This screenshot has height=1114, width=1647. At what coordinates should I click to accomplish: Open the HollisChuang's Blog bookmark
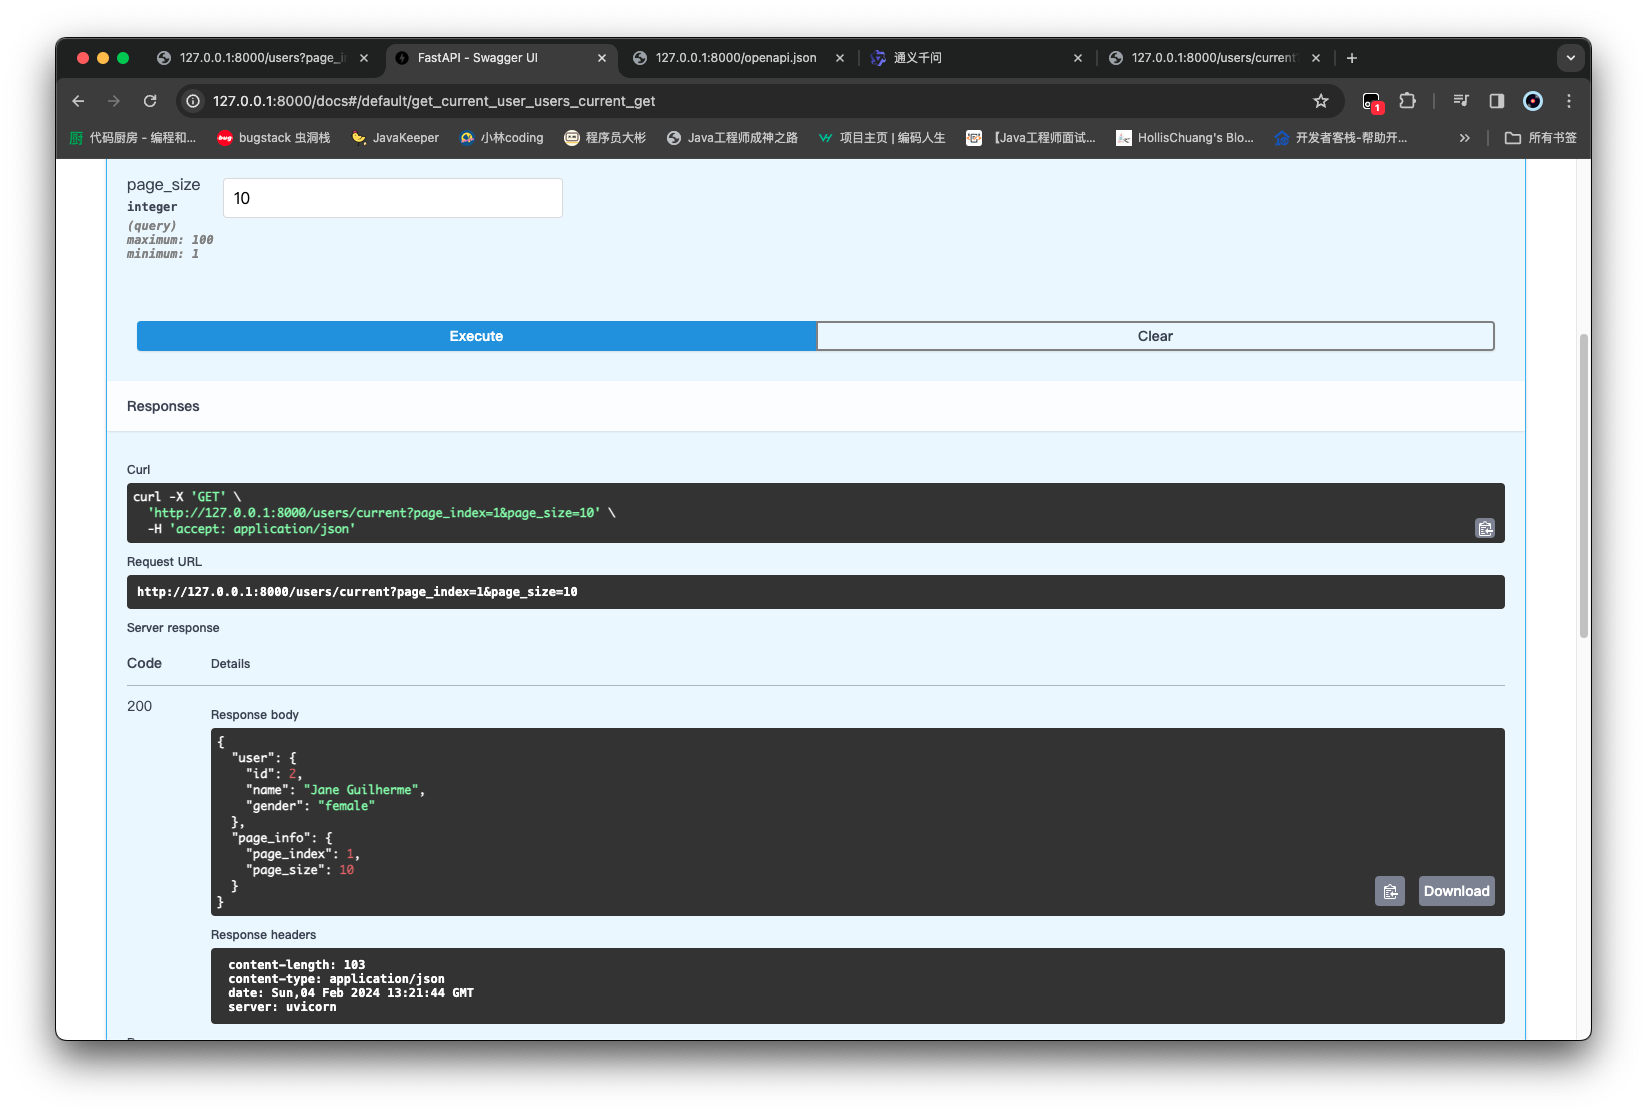[x=1185, y=138]
